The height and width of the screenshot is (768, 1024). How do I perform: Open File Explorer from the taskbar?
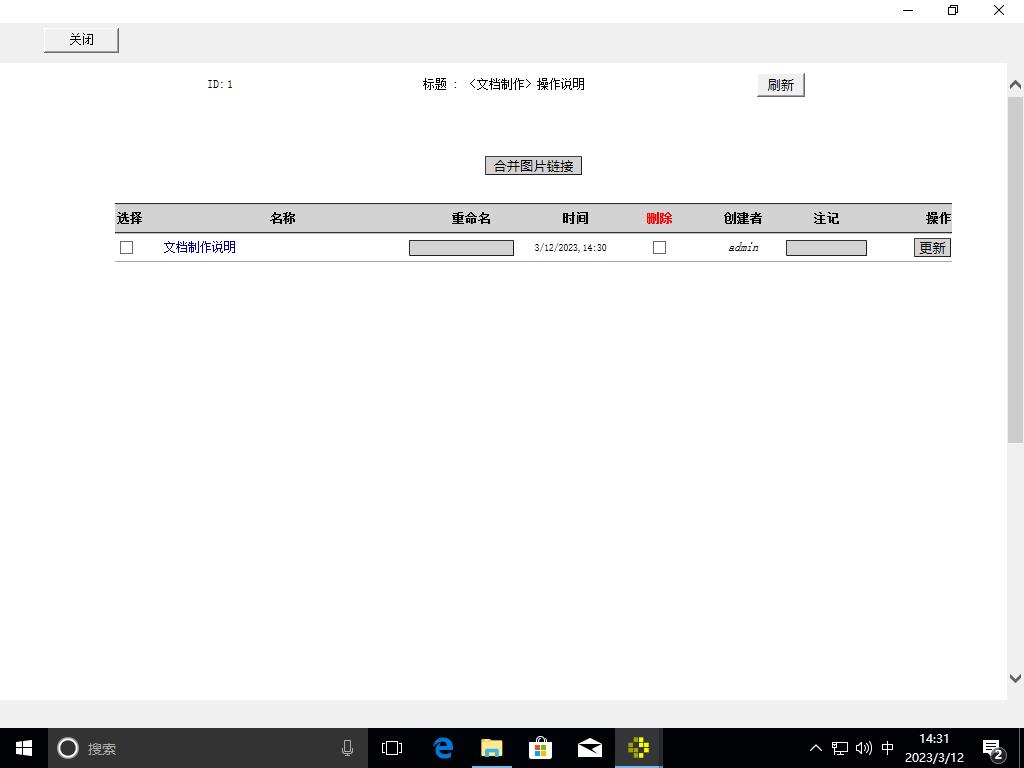[x=491, y=748]
